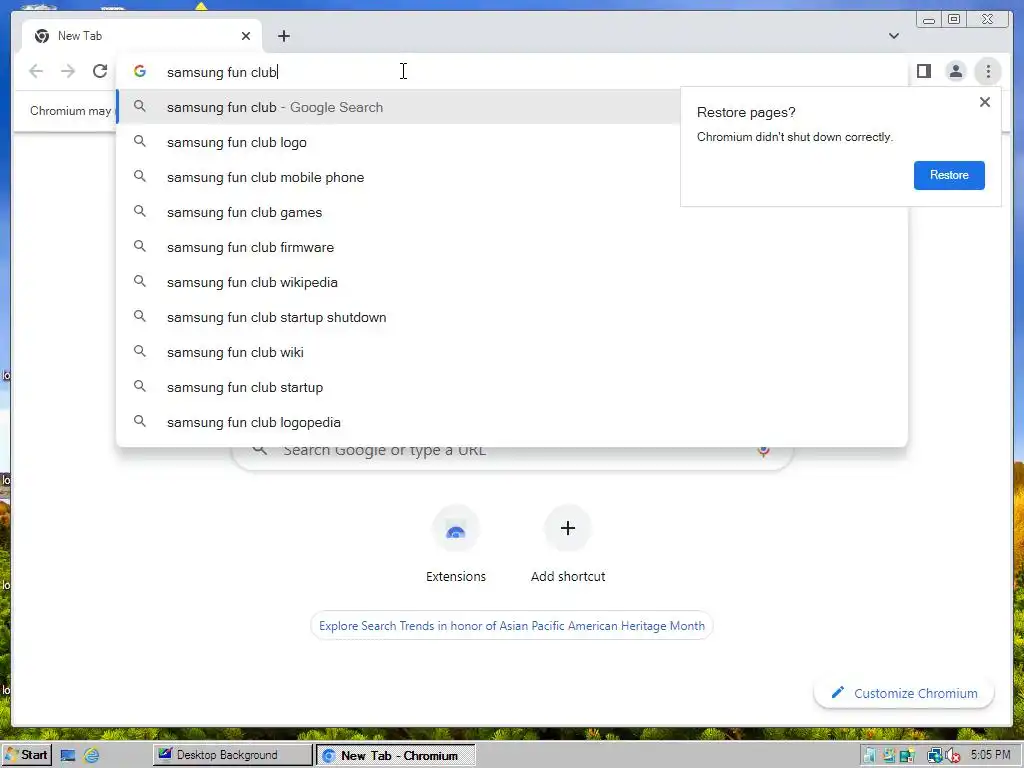This screenshot has height=768, width=1024.
Task: Choose 'samsung fun club - Google Search' suggestion
Action: point(398,107)
